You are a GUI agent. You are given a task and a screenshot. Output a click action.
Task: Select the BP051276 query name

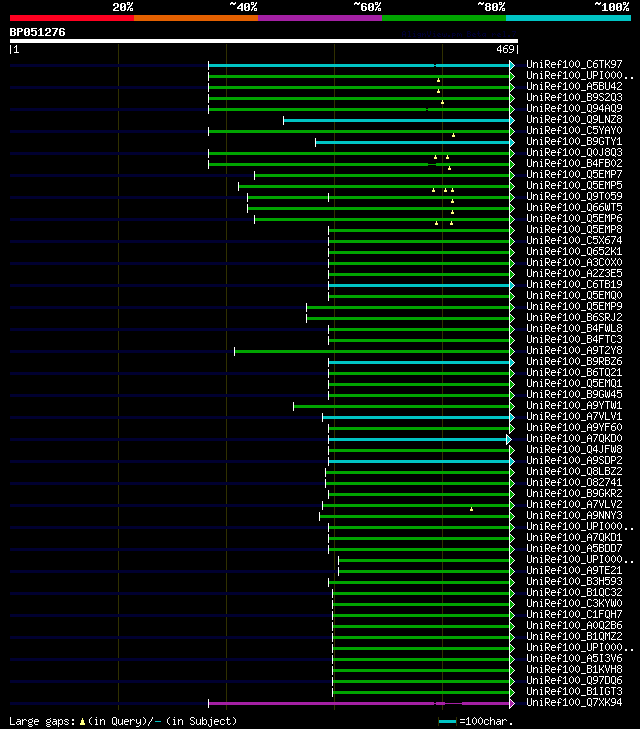pos(38,32)
